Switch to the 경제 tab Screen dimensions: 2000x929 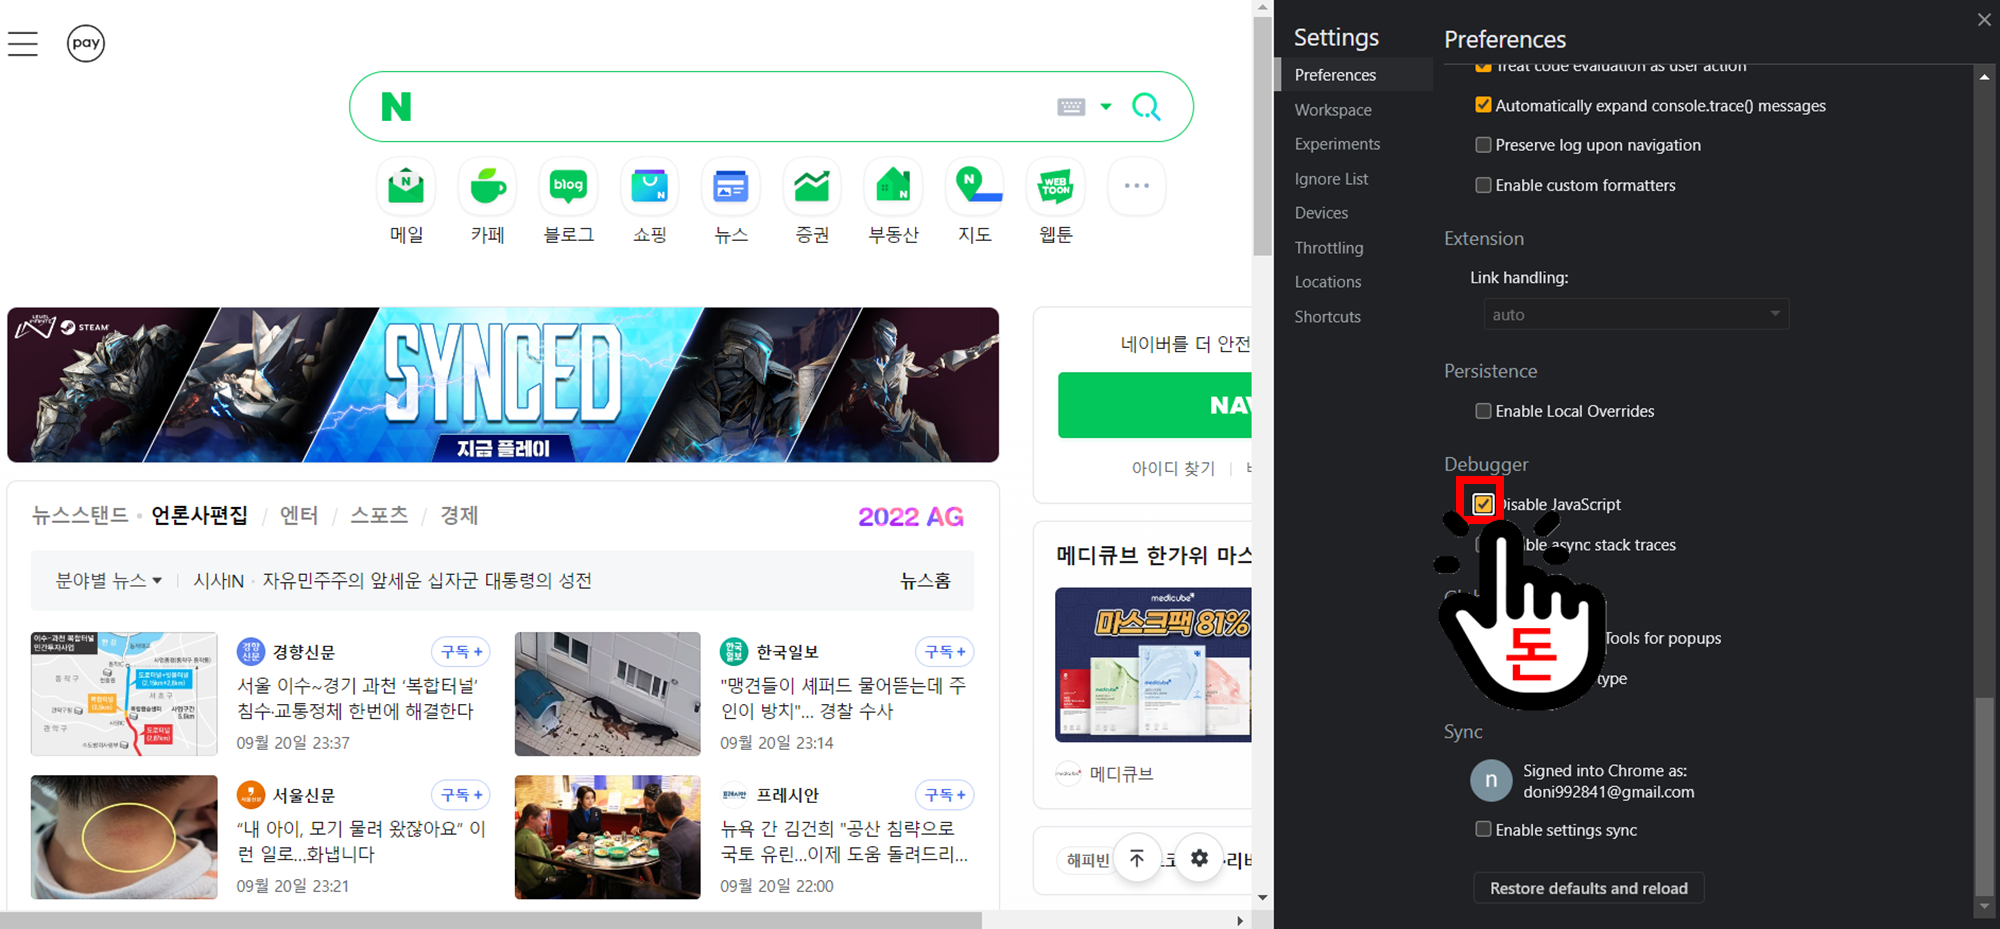pyautogui.click(x=459, y=515)
